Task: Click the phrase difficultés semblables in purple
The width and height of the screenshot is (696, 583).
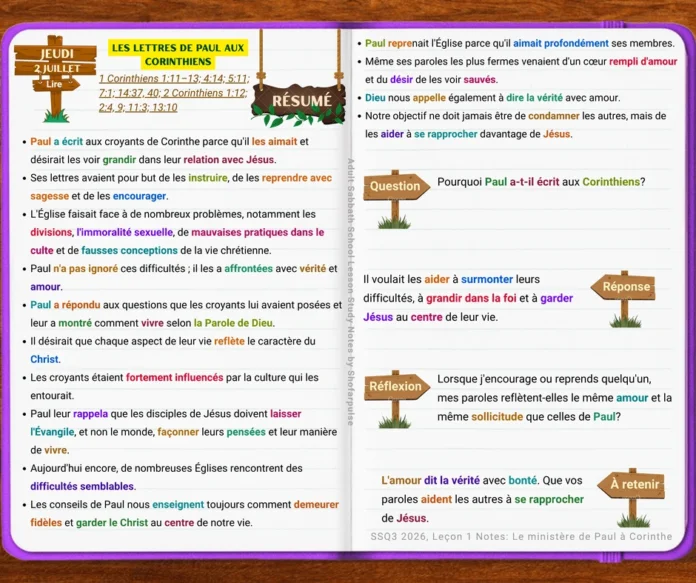Action: (82, 486)
